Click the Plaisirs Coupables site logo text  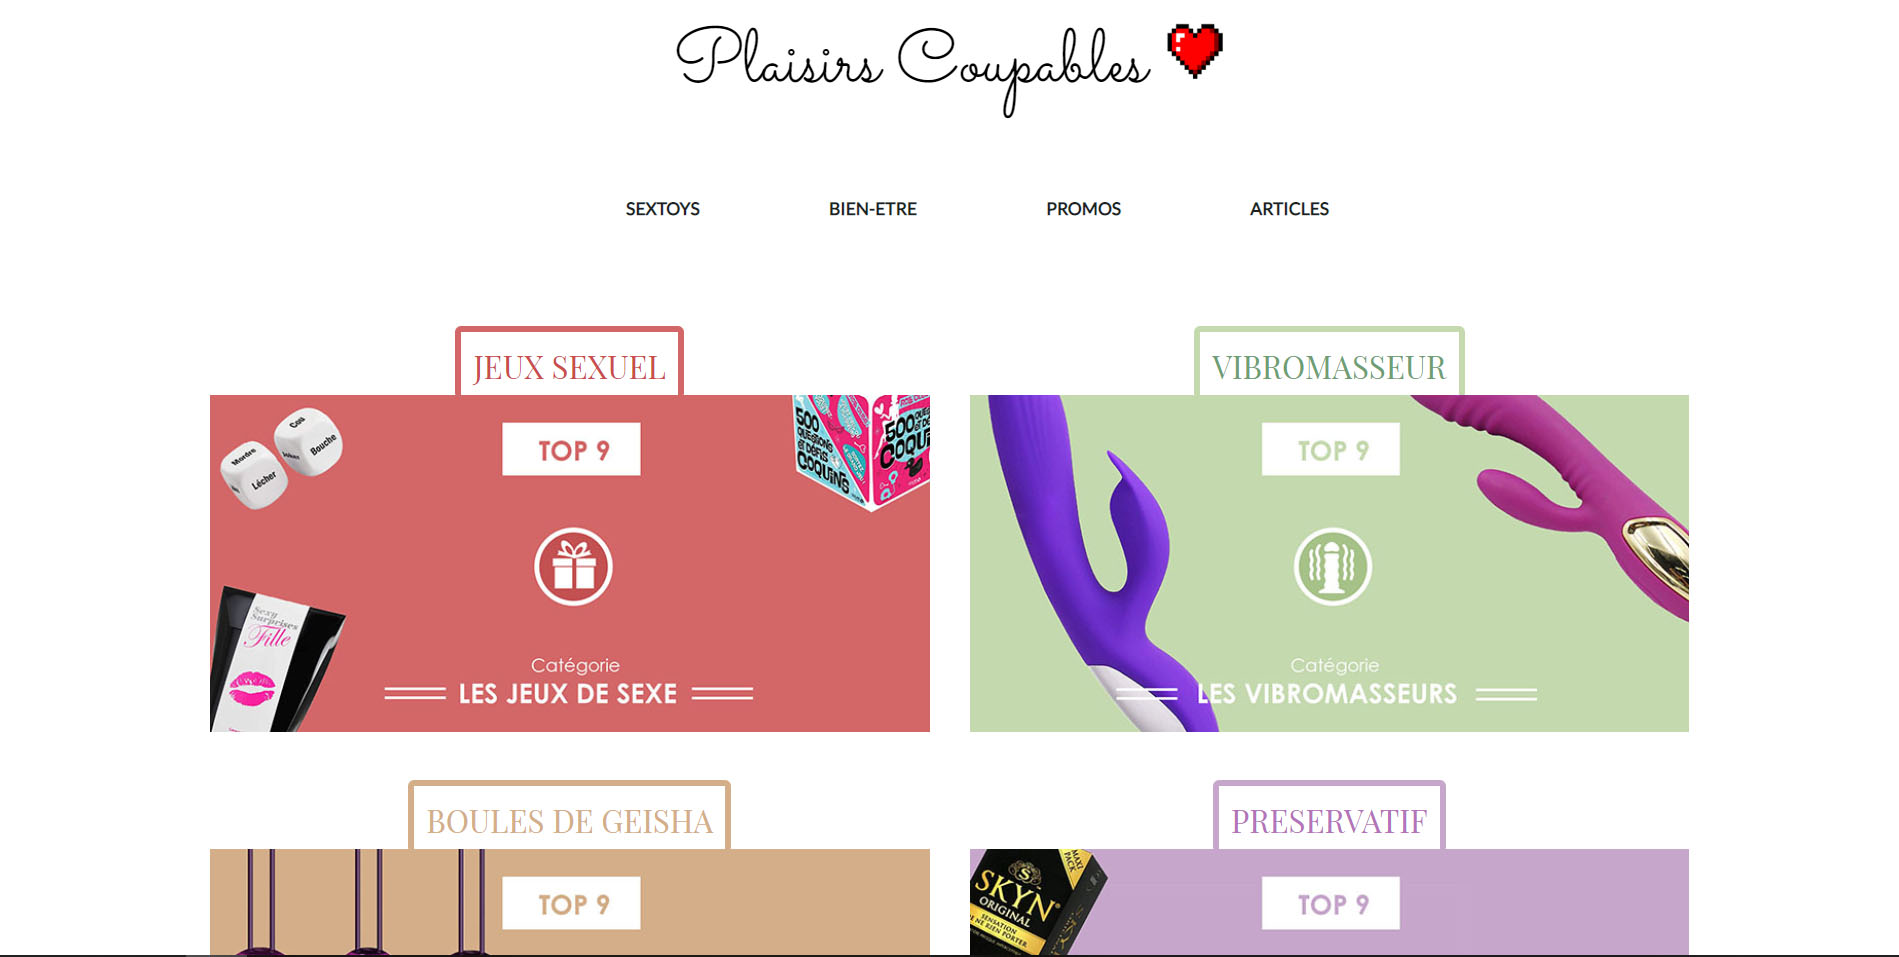tap(914, 66)
